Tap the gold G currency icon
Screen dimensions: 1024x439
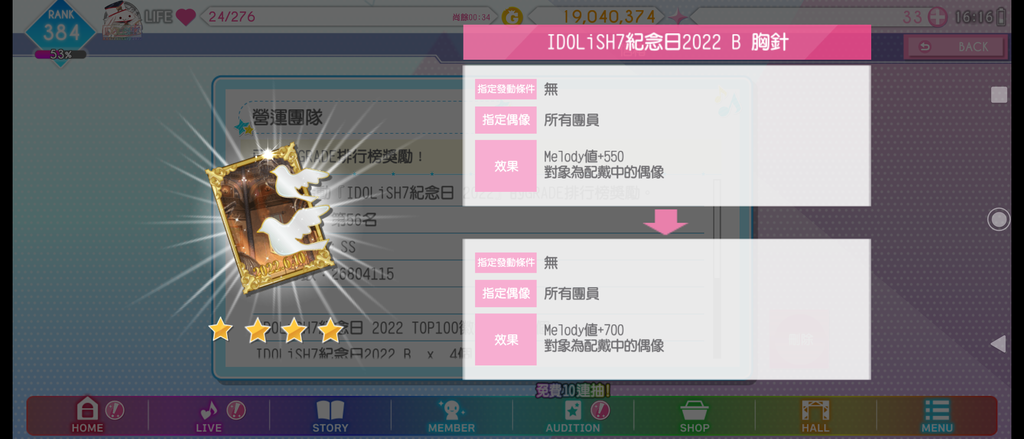512,17
